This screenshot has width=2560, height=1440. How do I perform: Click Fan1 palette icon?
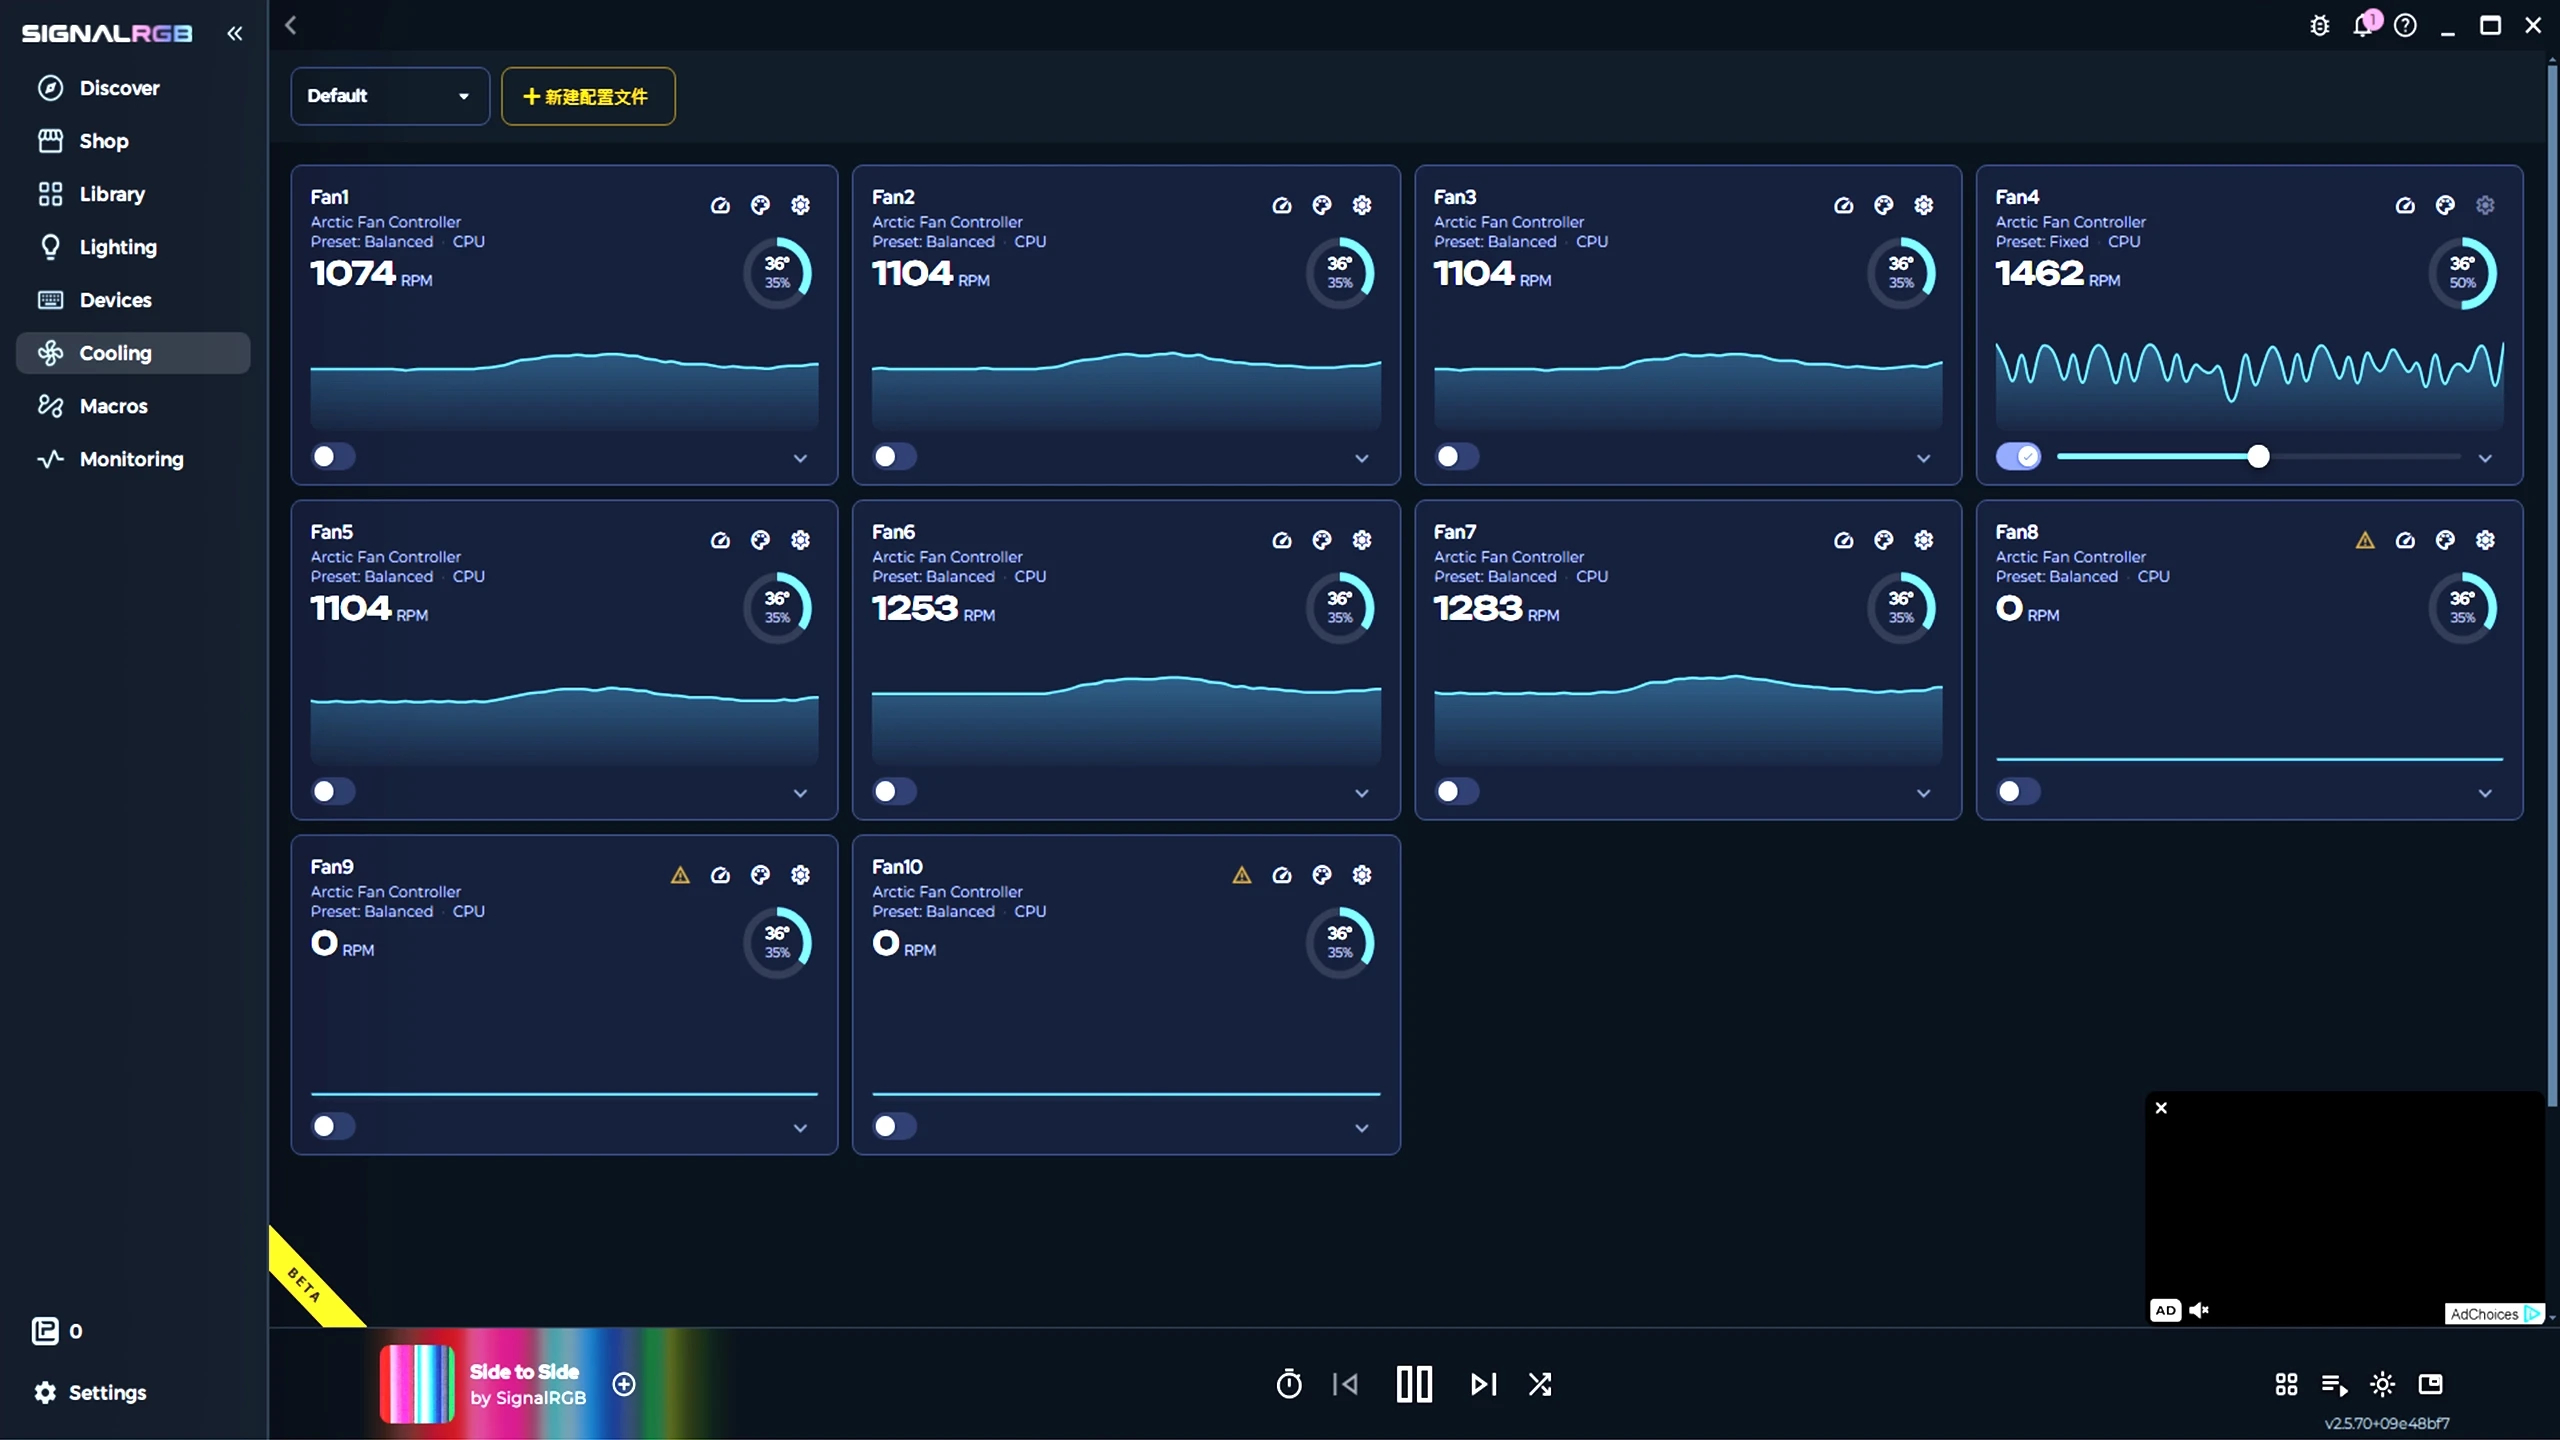(760, 205)
